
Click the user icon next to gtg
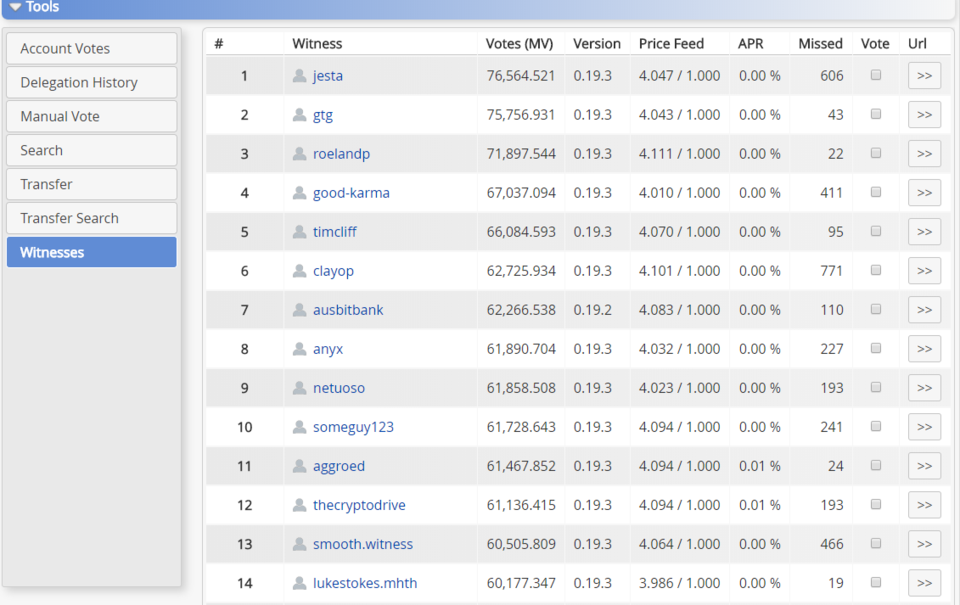tap(299, 115)
